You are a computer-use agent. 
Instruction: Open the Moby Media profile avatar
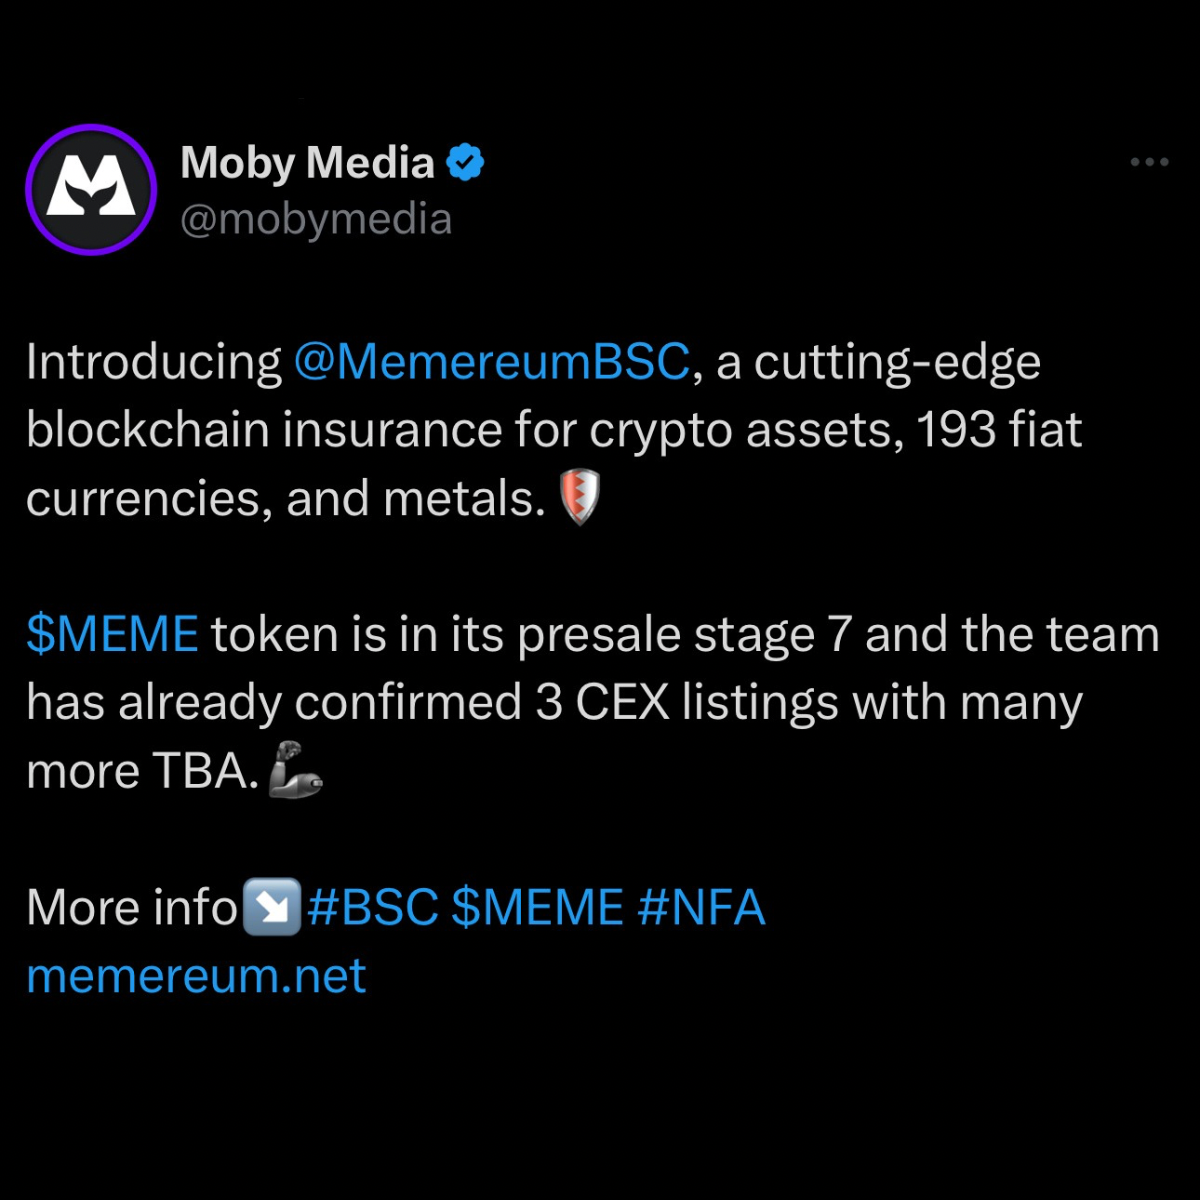91,189
